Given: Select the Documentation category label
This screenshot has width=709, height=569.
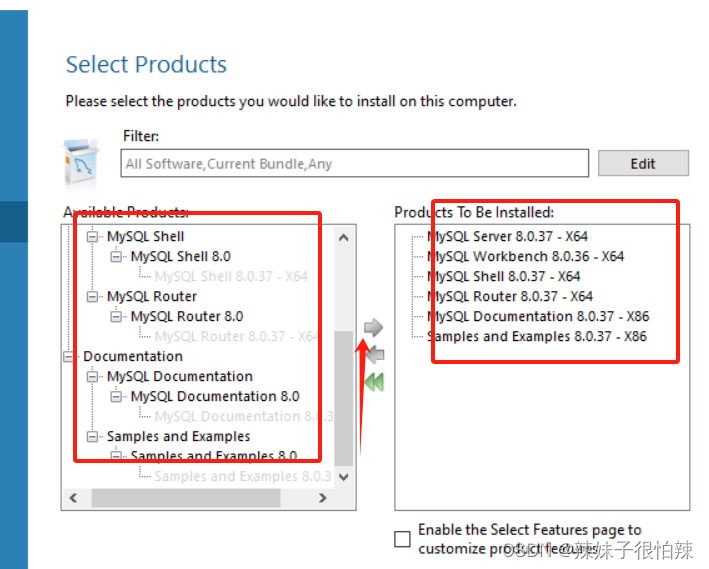Looking at the screenshot, I should pyautogui.click(x=133, y=356).
